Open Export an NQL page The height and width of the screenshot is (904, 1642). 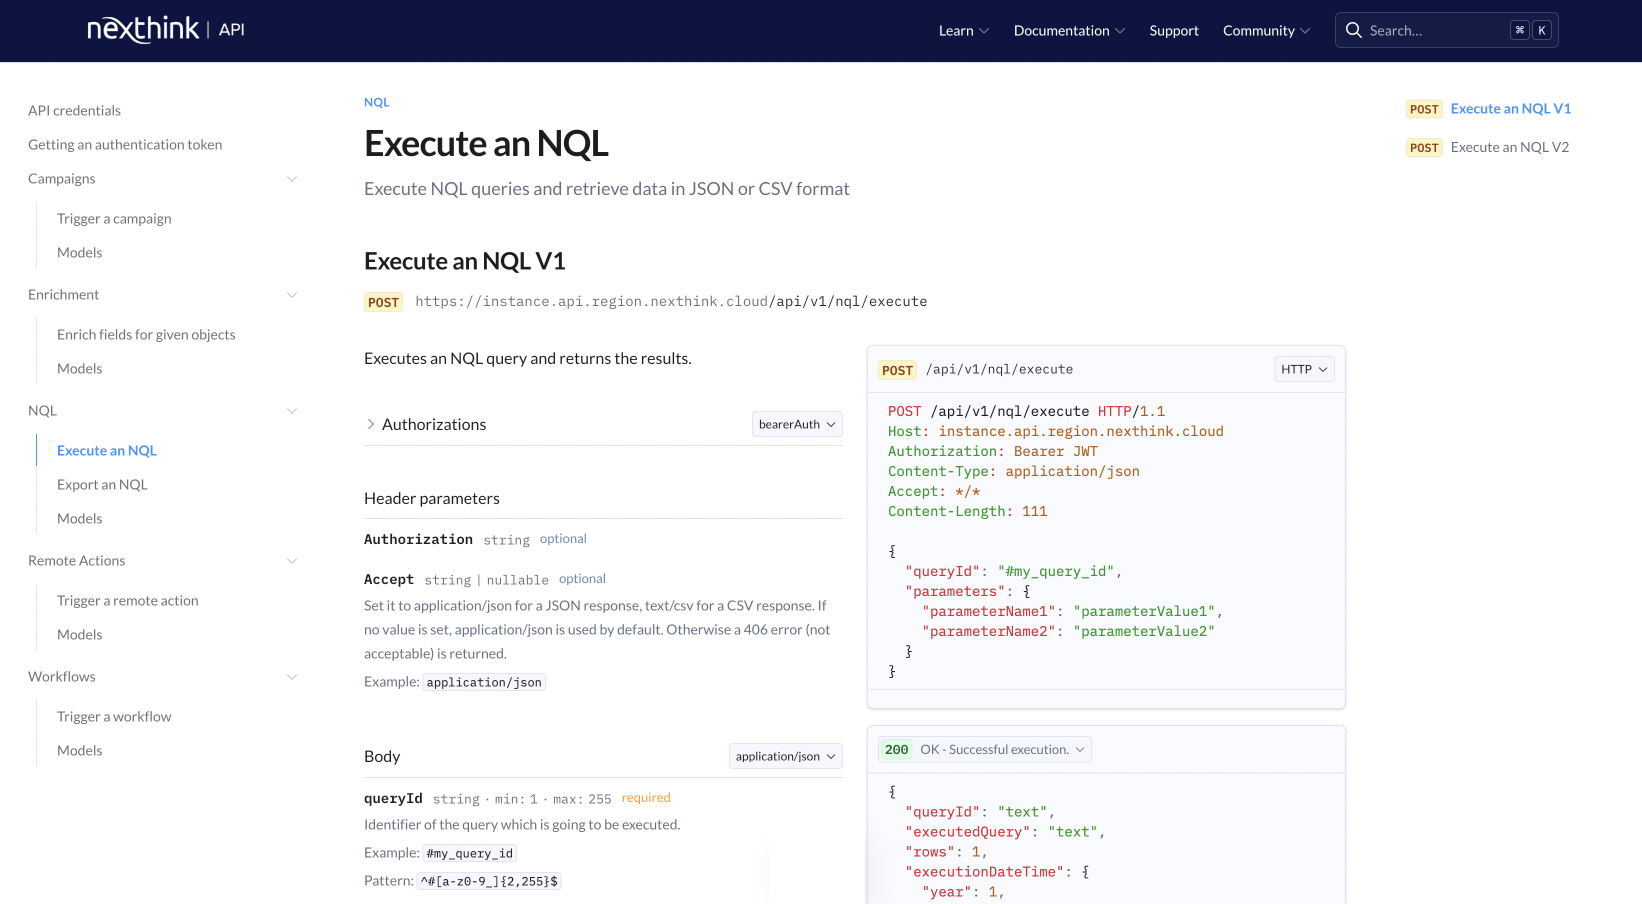(102, 485)
